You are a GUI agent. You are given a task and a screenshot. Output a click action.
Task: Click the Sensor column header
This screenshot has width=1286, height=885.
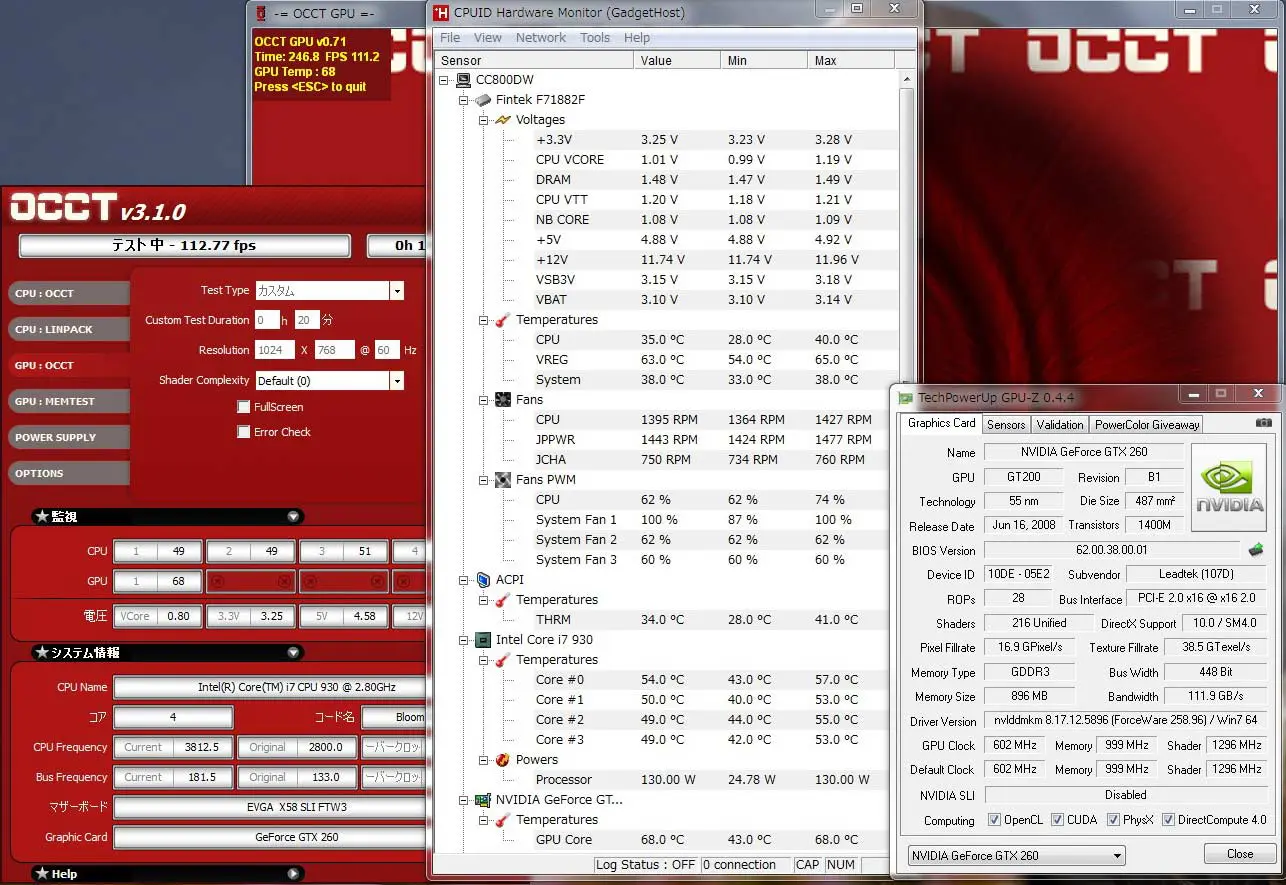tap(535, 60)
